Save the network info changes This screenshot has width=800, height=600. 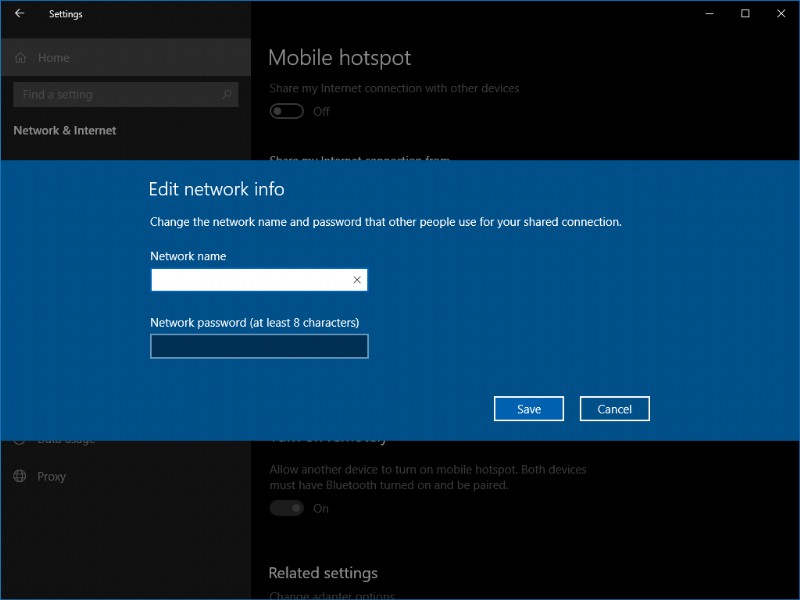pyautogui.click(x=529, y=408)
